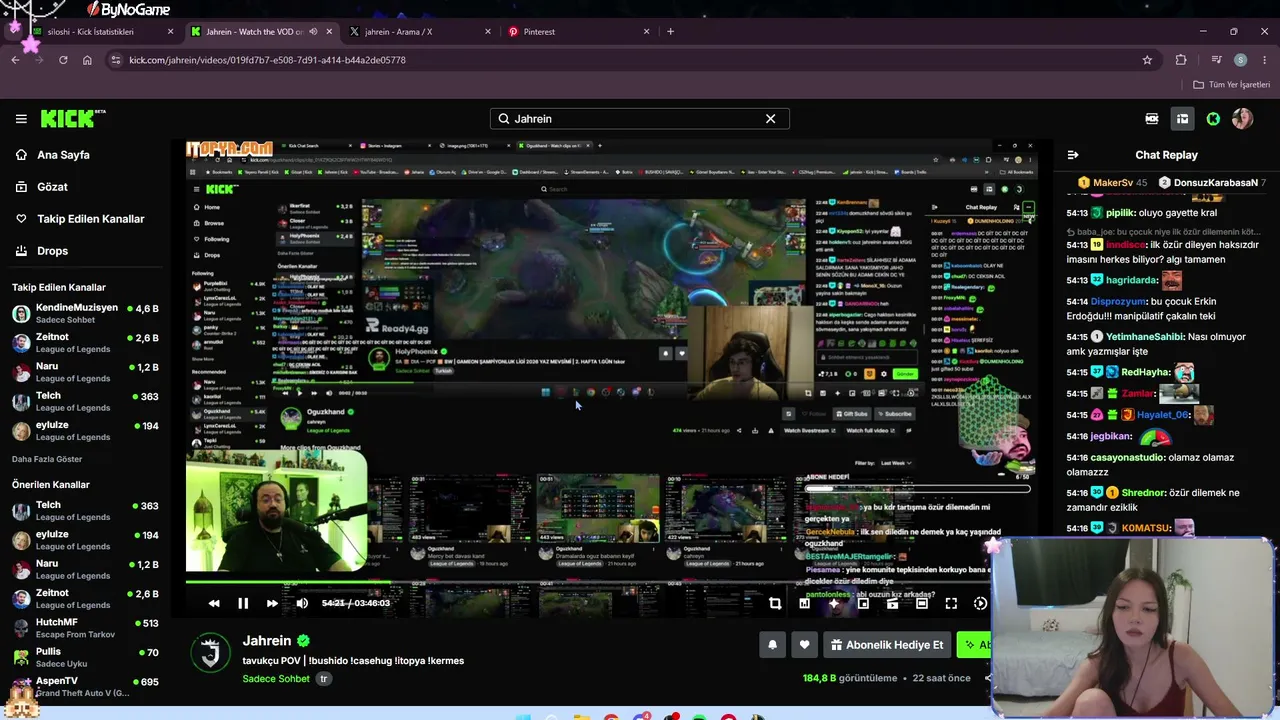This screenshot has width=1280, height=720.
Task: Open the browser extensions menu
Action: (x=1181, y=60)
